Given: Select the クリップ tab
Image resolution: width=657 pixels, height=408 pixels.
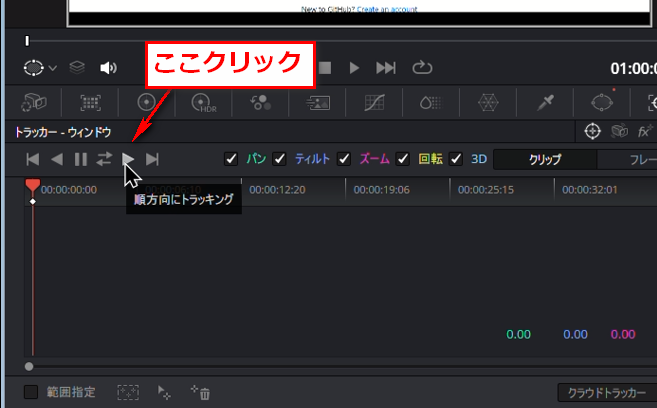Looking at the screenshot, I should (545, 159).
